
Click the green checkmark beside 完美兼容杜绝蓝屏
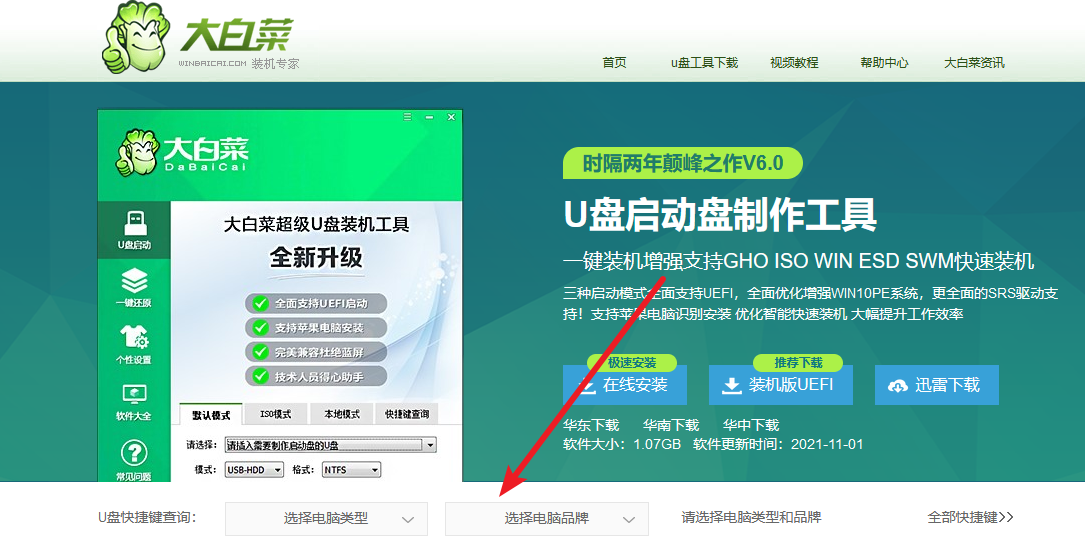click(x=260, y=352)
